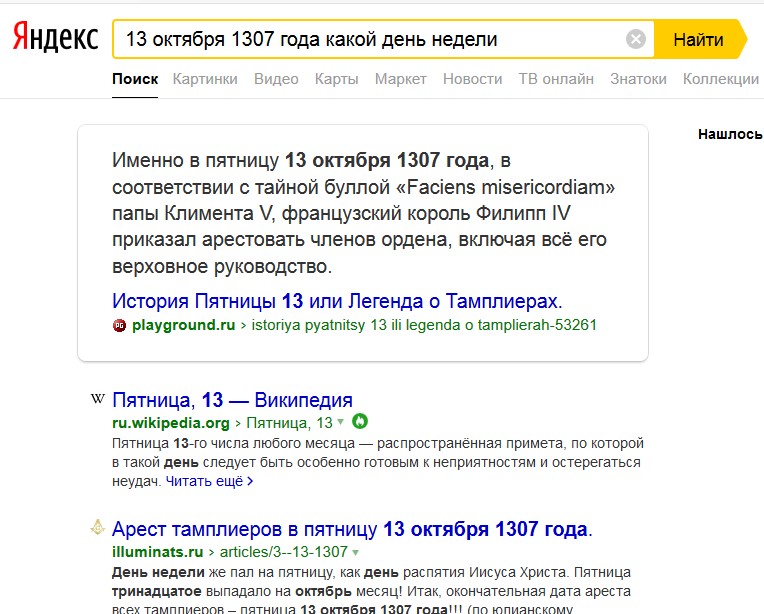The image size is (764, 614).
Task: Switch to the Новости tab
Action: click(x=473, y=79)
